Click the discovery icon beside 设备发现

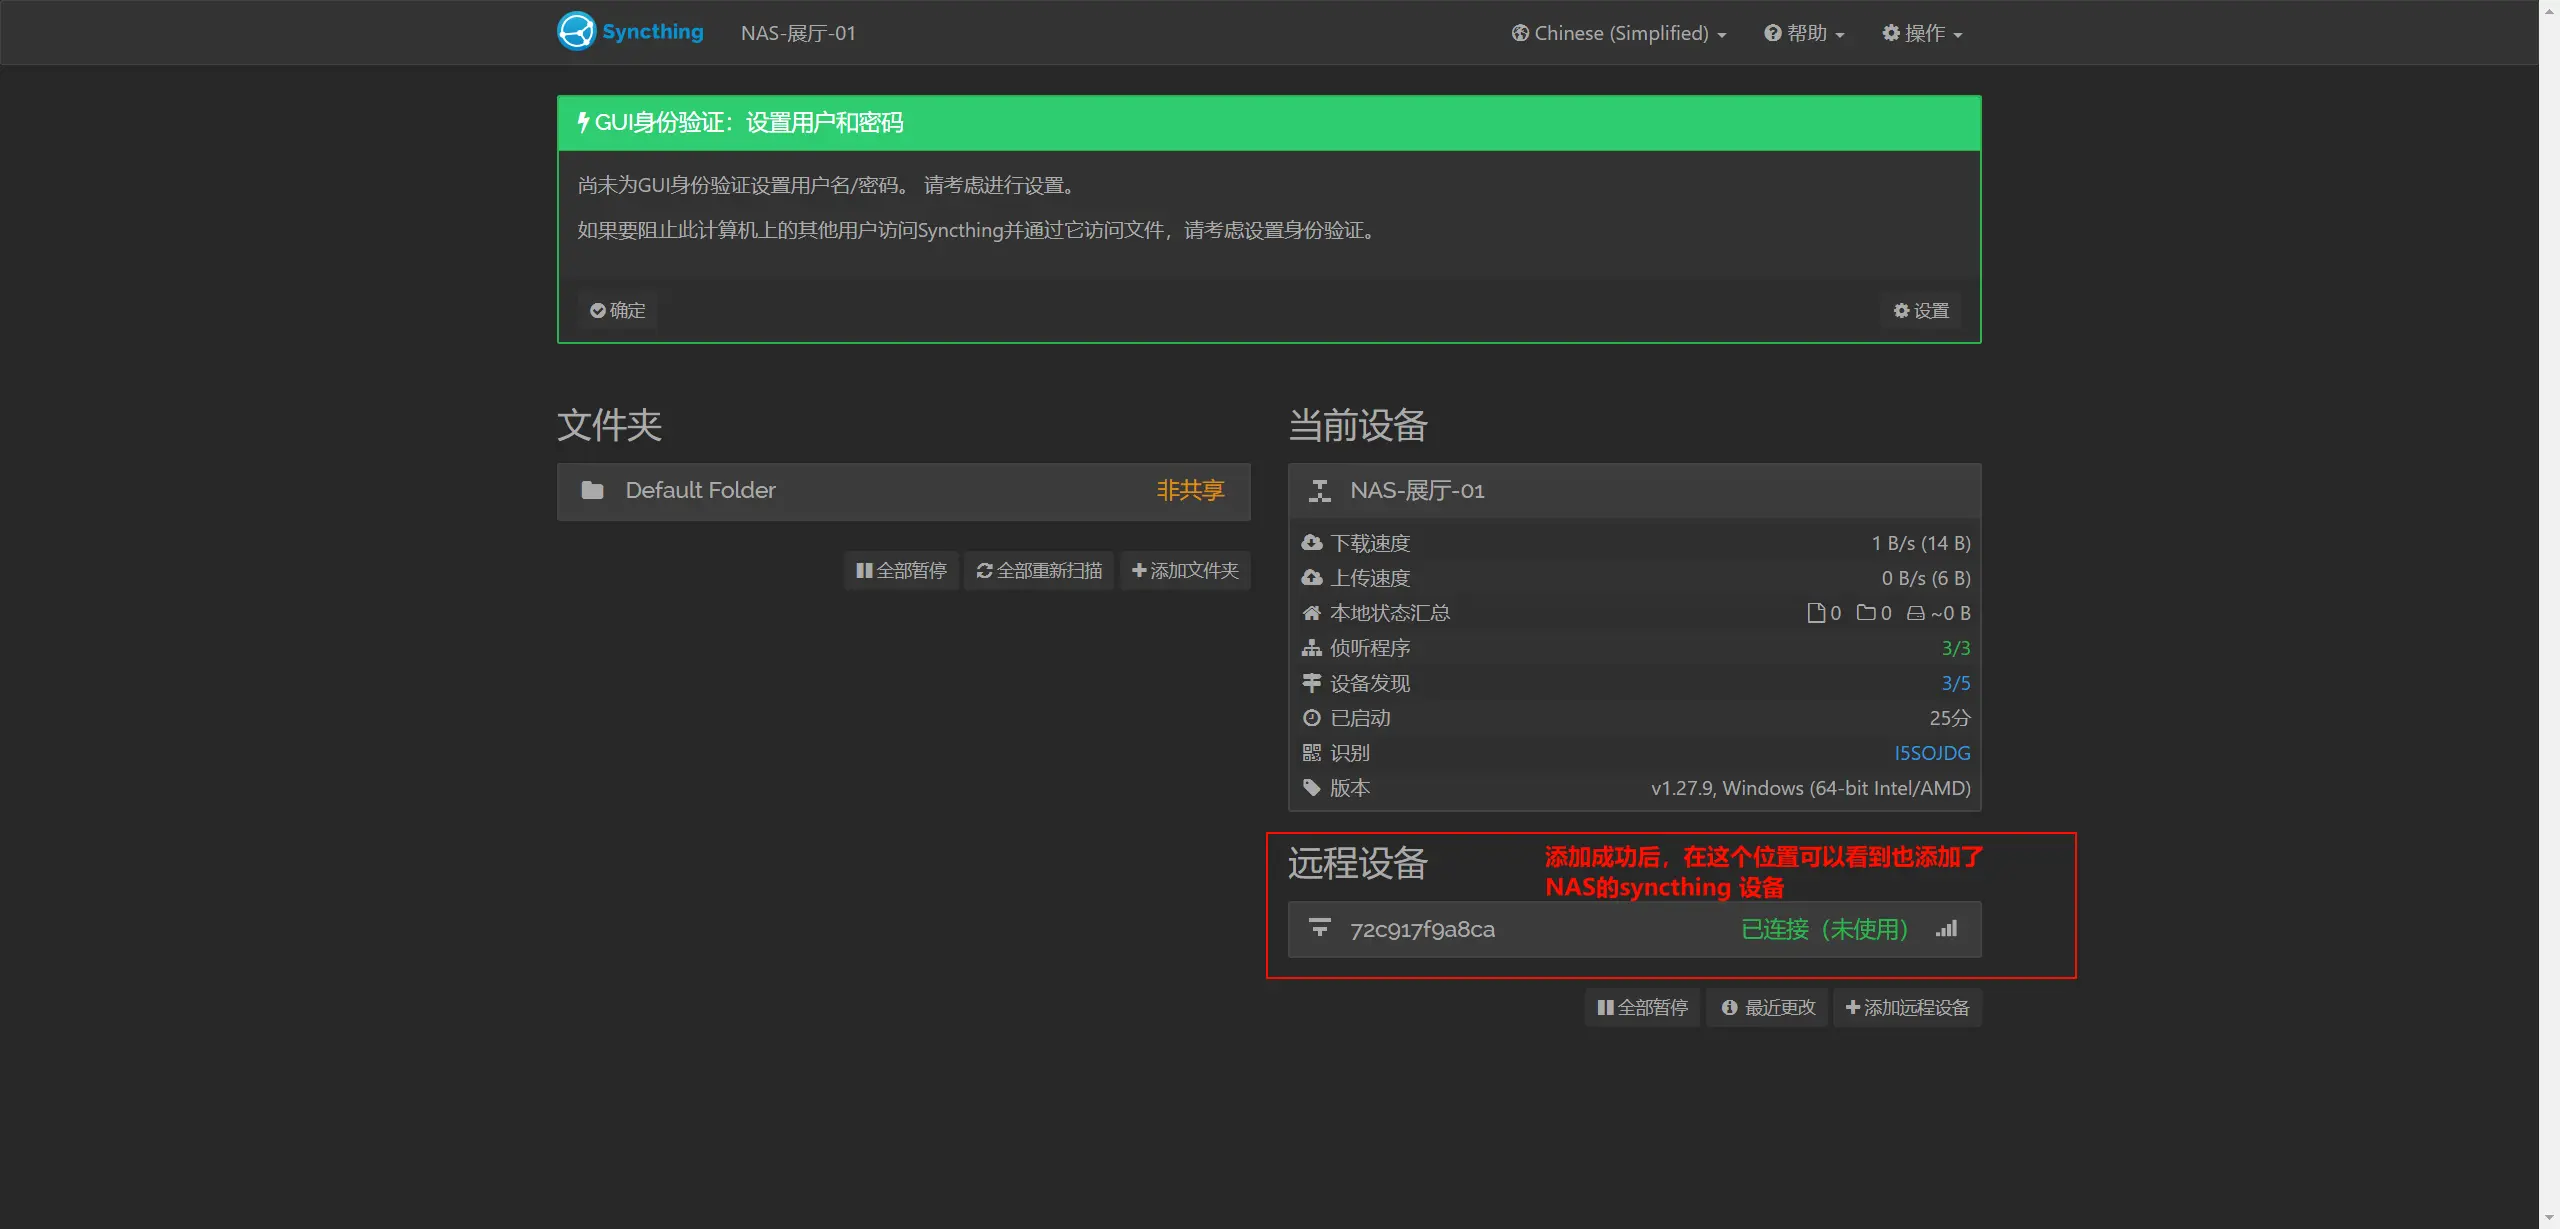point(1312,683)
